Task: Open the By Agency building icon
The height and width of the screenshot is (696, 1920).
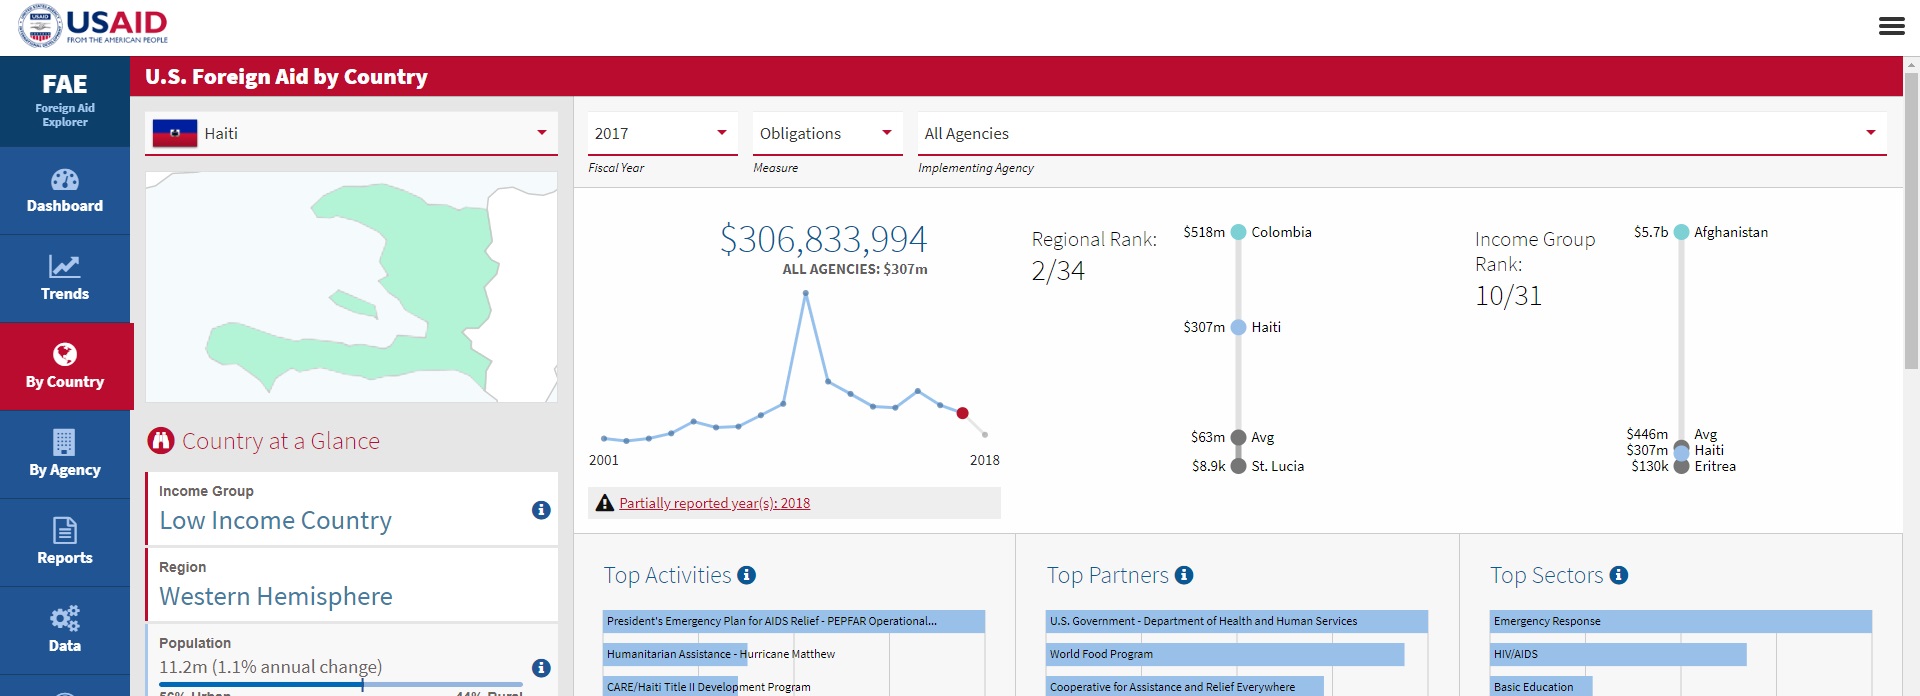Action: tap(64, 442)
